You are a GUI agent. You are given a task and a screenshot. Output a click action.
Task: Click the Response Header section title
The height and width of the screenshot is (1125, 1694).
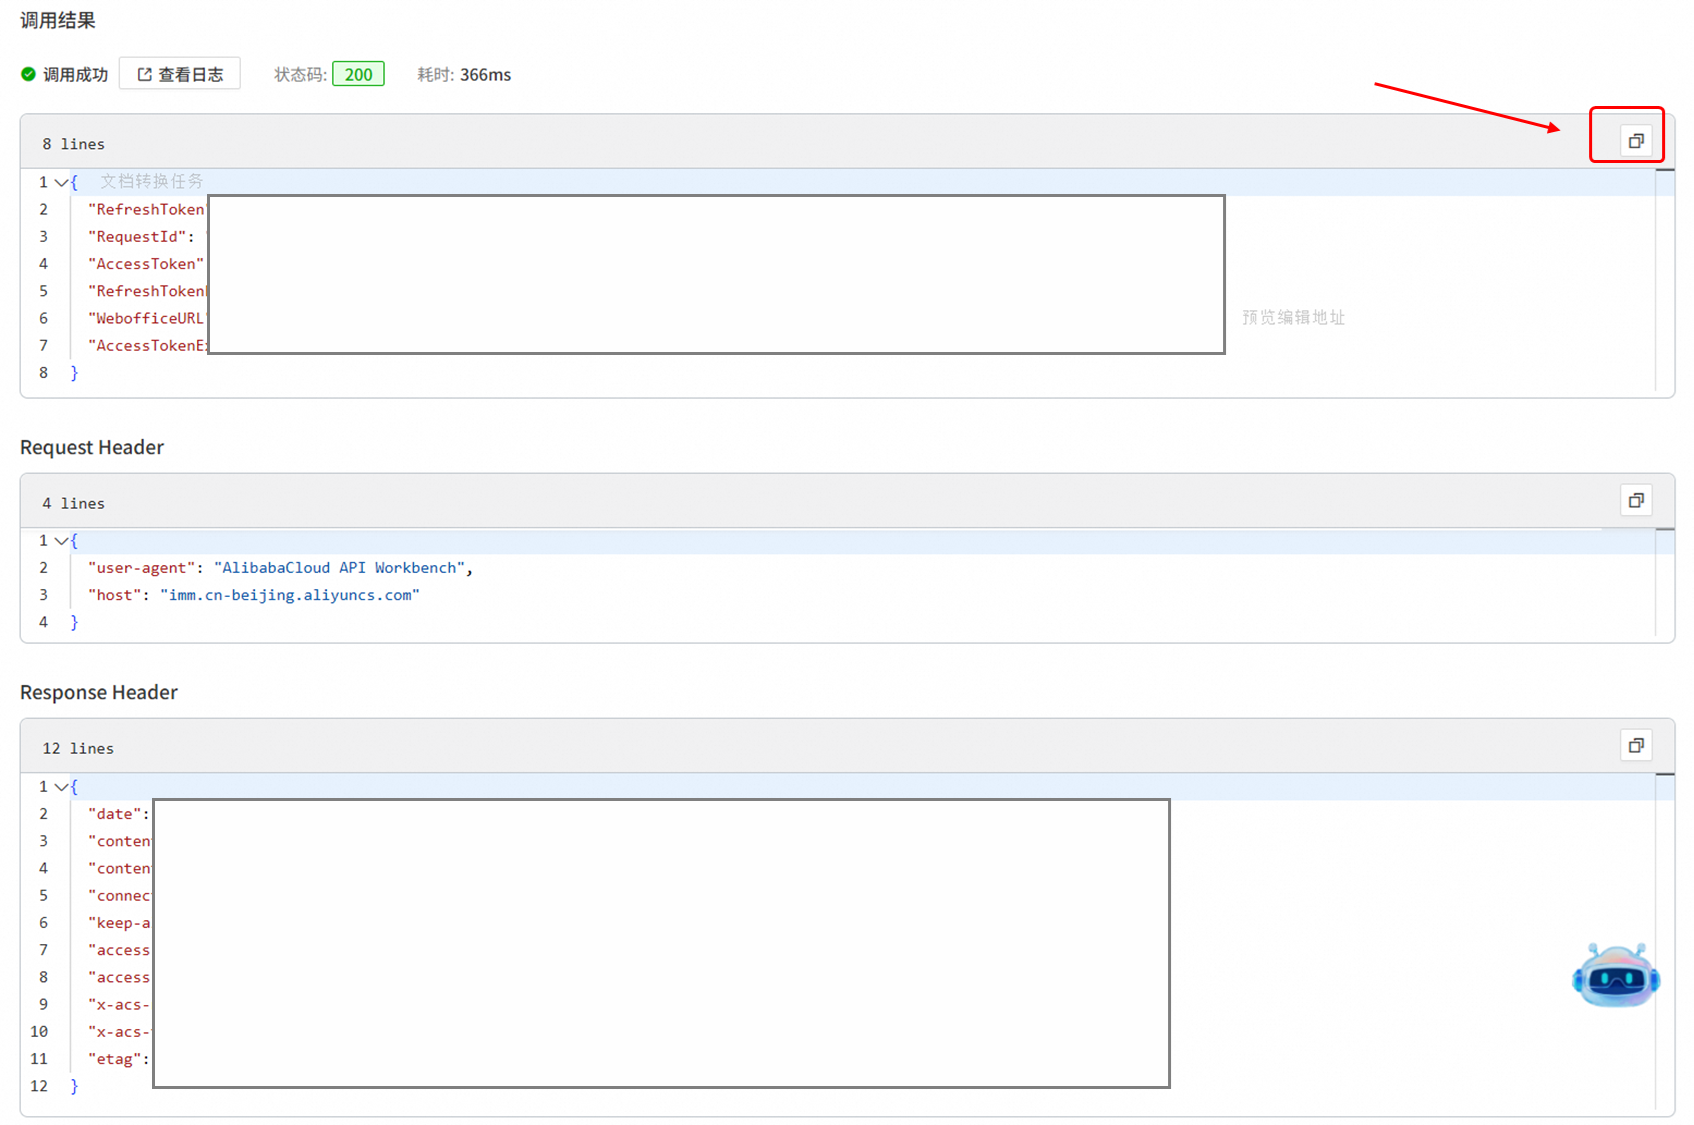click(x=99, y=692)
